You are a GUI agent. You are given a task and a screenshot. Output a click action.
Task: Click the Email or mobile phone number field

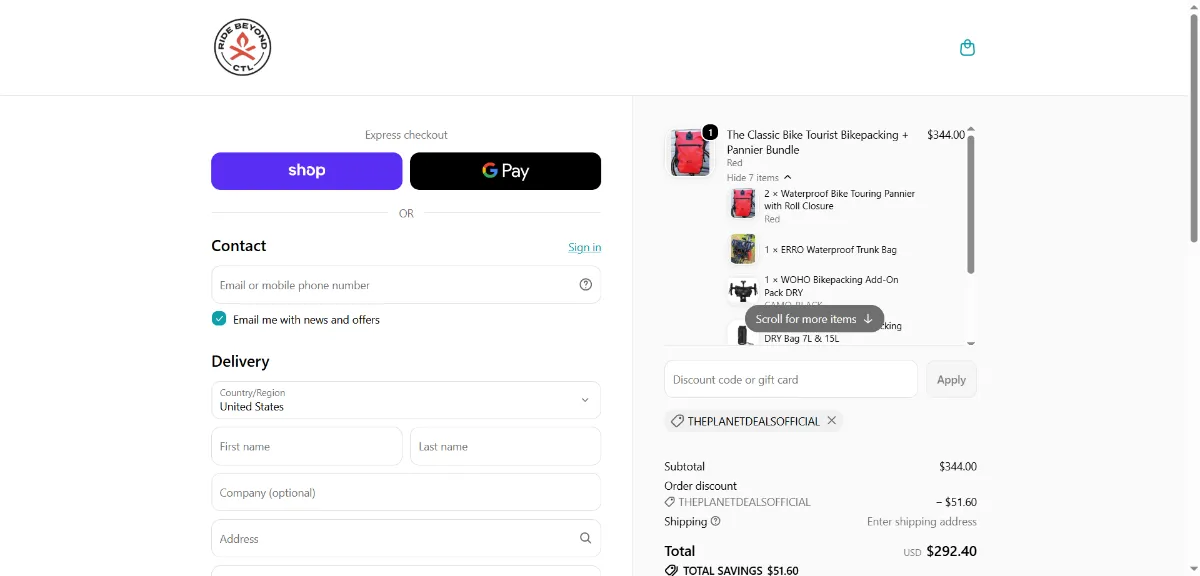[406, 285]
